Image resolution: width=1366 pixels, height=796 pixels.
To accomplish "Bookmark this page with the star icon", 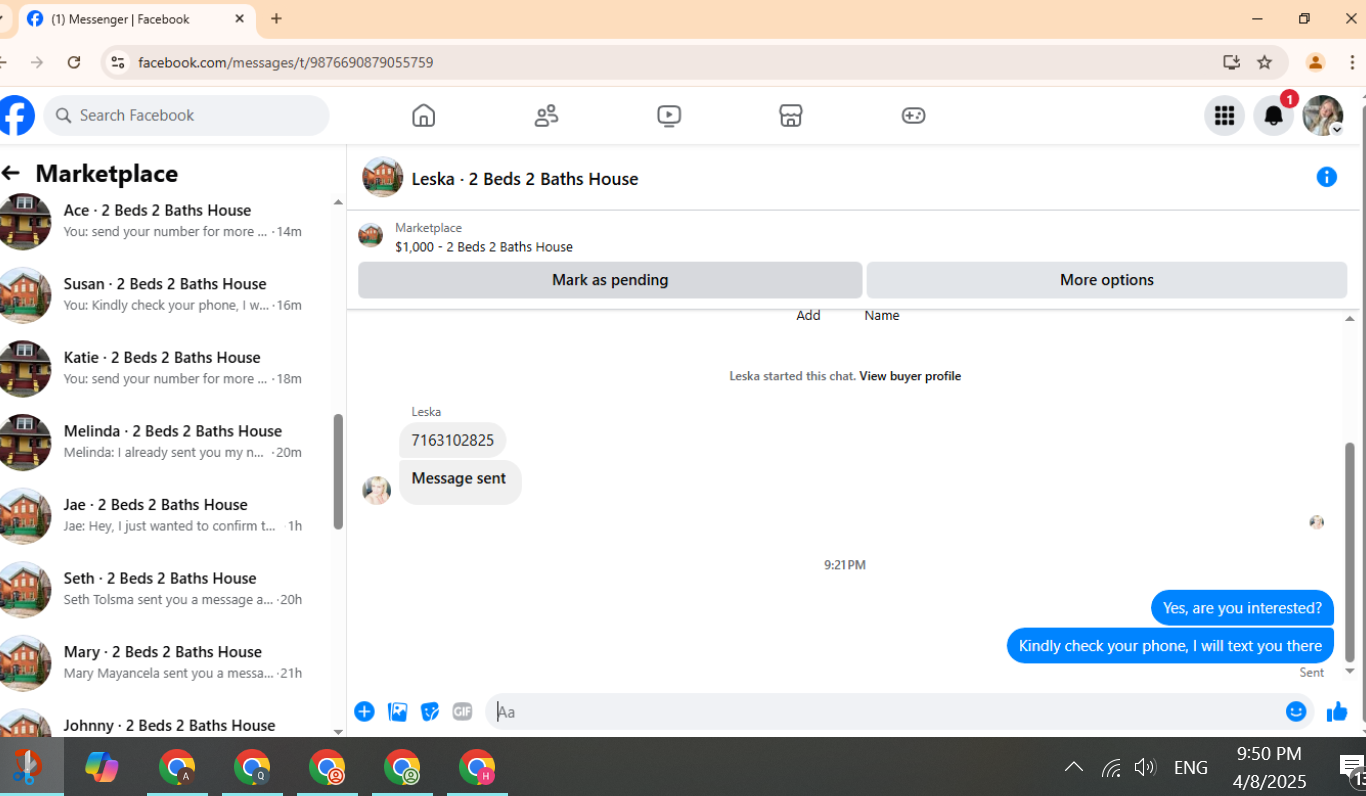I will click(x=1264, y=62).
